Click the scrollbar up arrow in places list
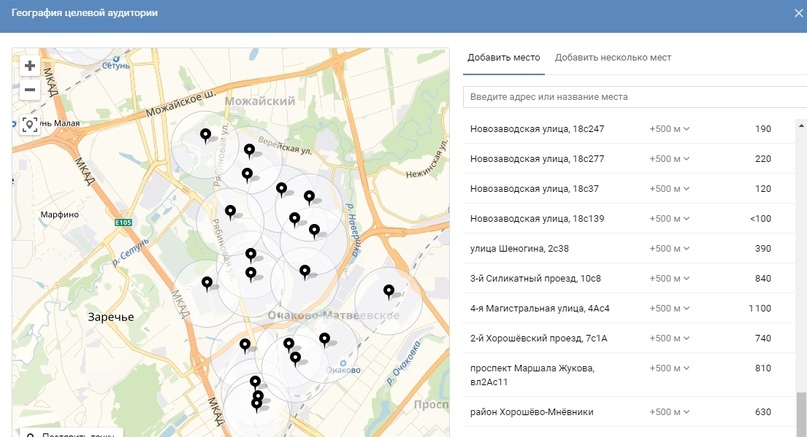 click(x=801, y=125)
